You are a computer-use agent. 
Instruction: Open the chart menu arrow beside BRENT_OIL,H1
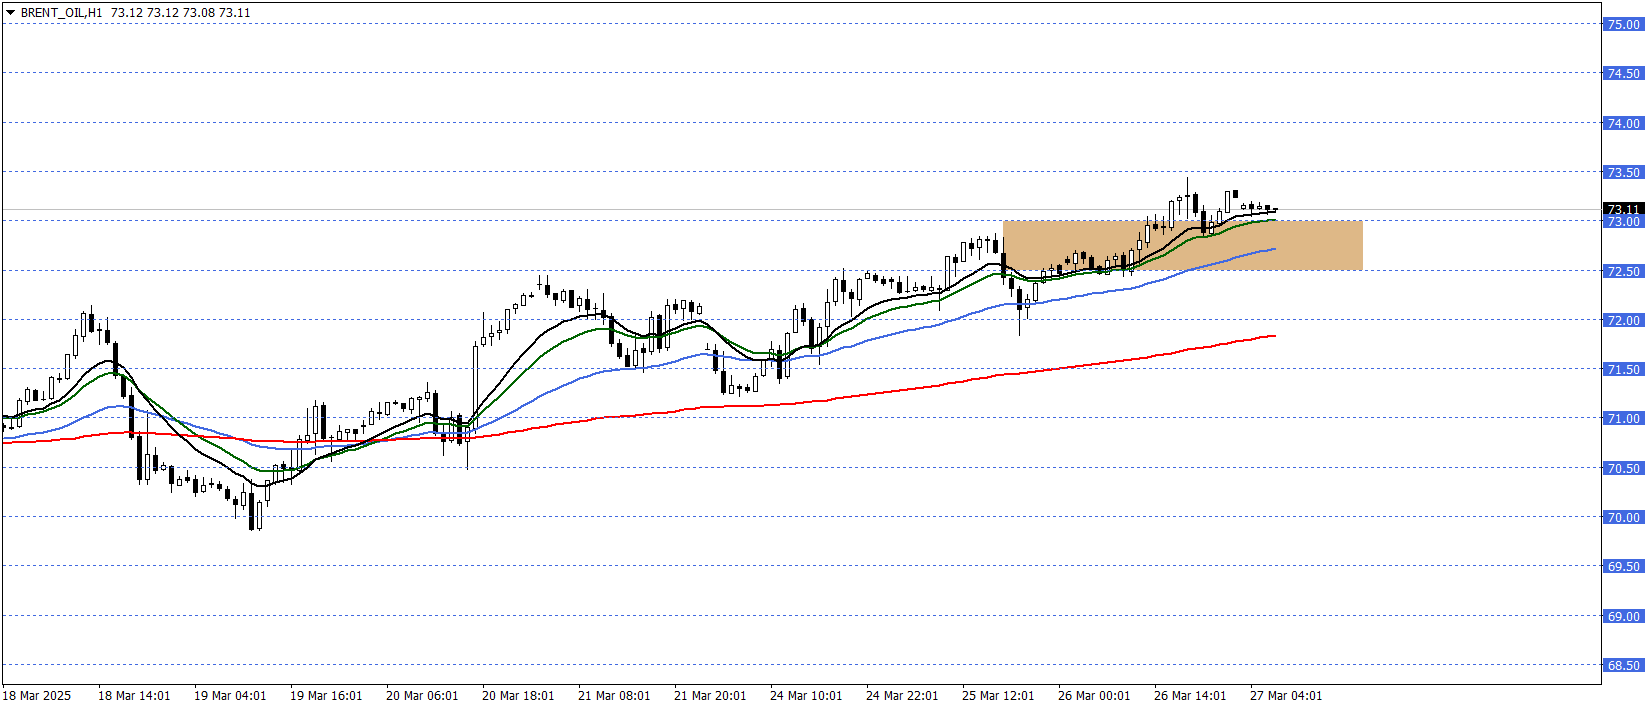10,13
